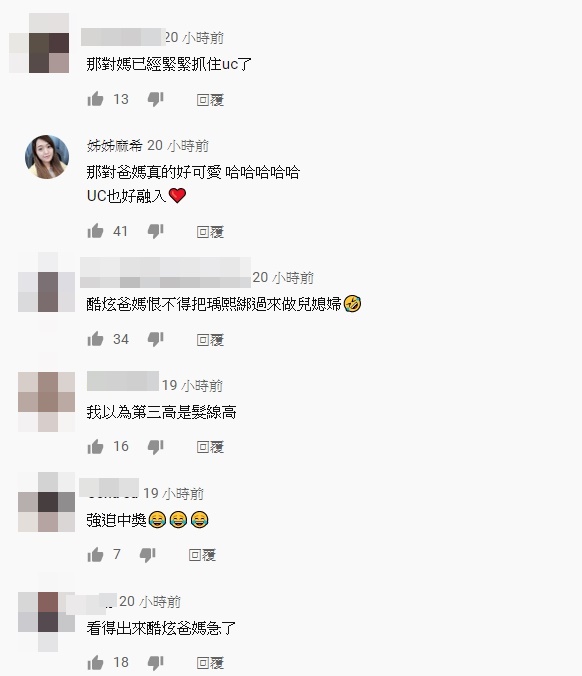Reply to the 強迫中獎 comment
The height and width of the screenshot is (676, 582).
(x=202, y=555)
